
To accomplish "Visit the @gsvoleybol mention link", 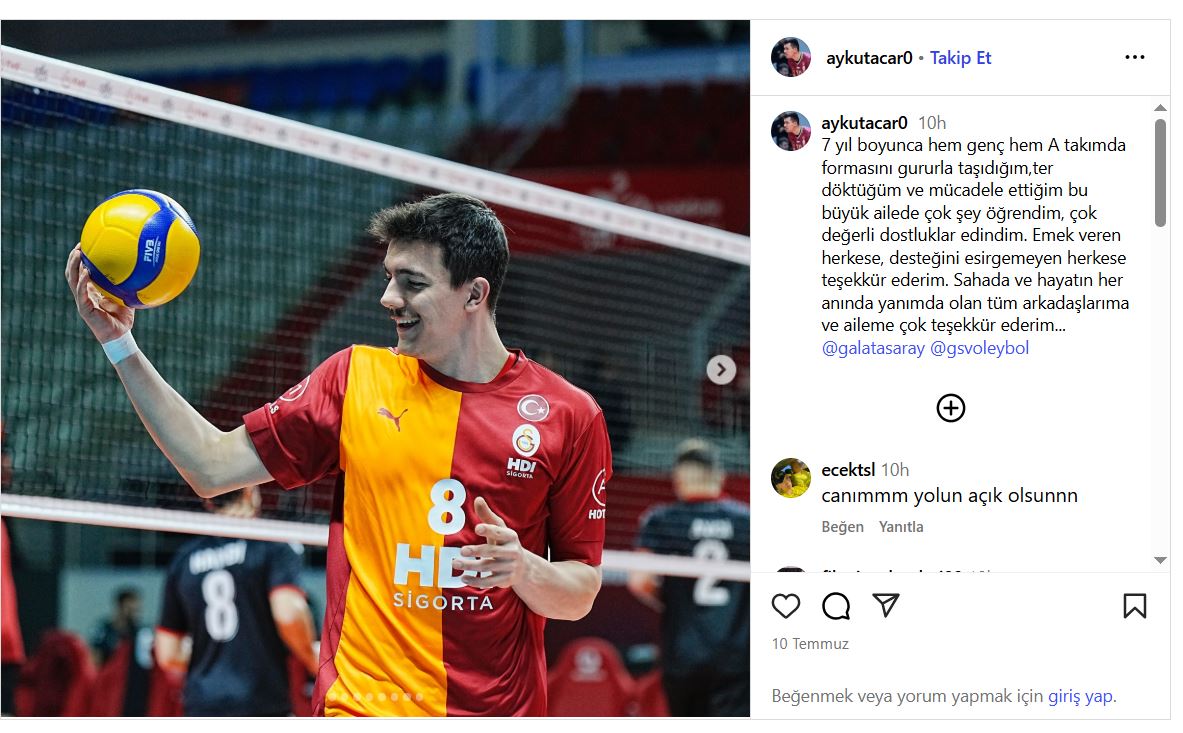I will pos(979,348).
